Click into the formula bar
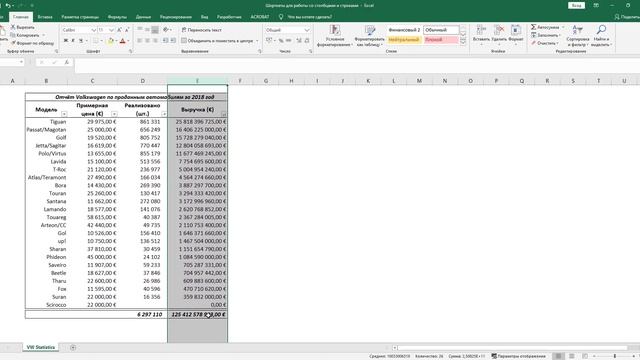Viewport: 640px width, 360px height. coord(357,65)
